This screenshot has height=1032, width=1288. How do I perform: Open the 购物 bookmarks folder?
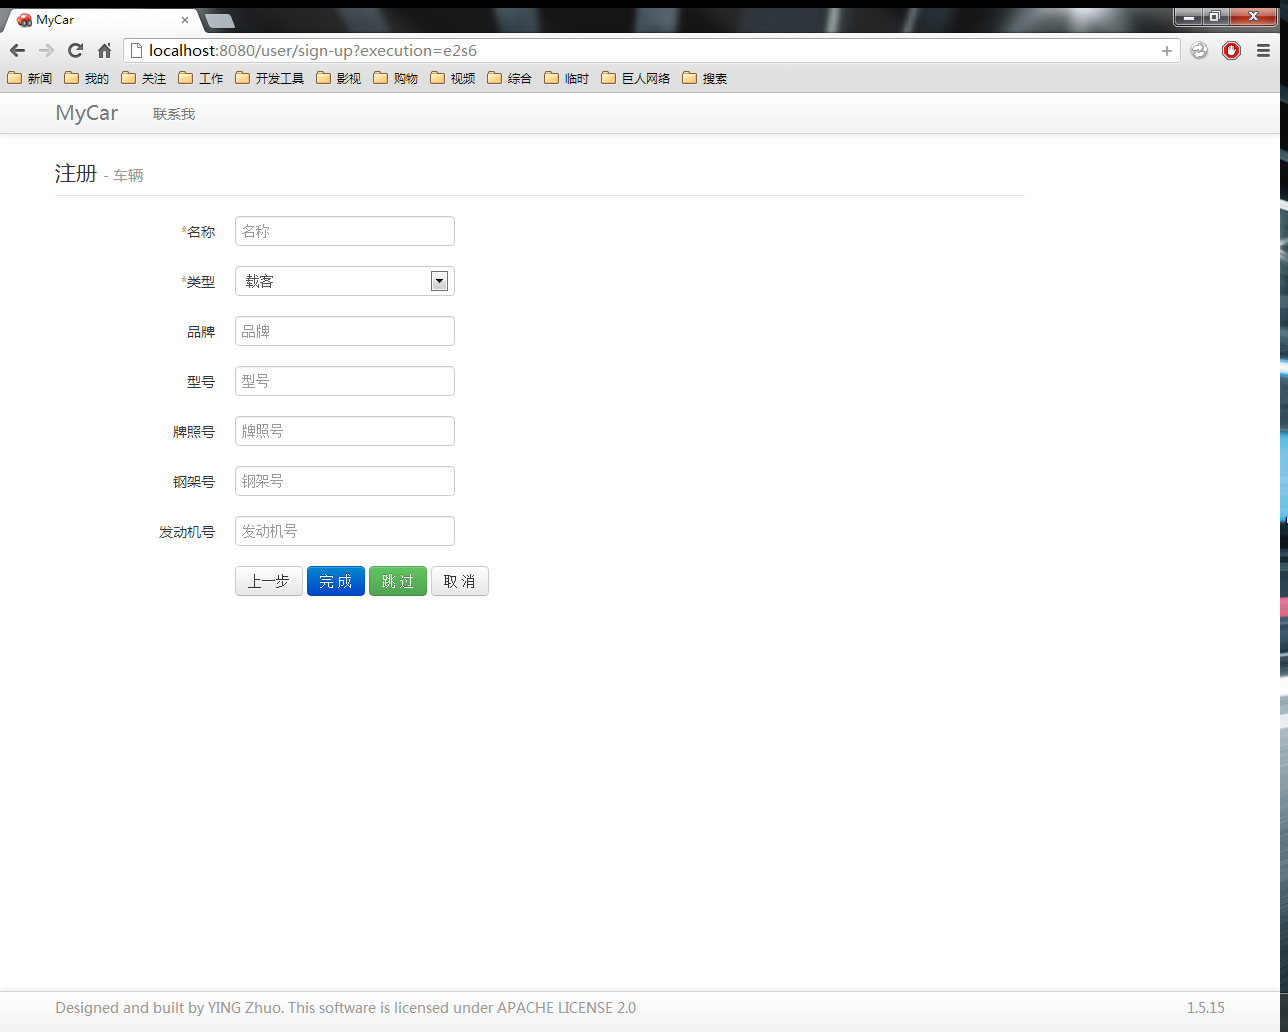pos(396,78)
